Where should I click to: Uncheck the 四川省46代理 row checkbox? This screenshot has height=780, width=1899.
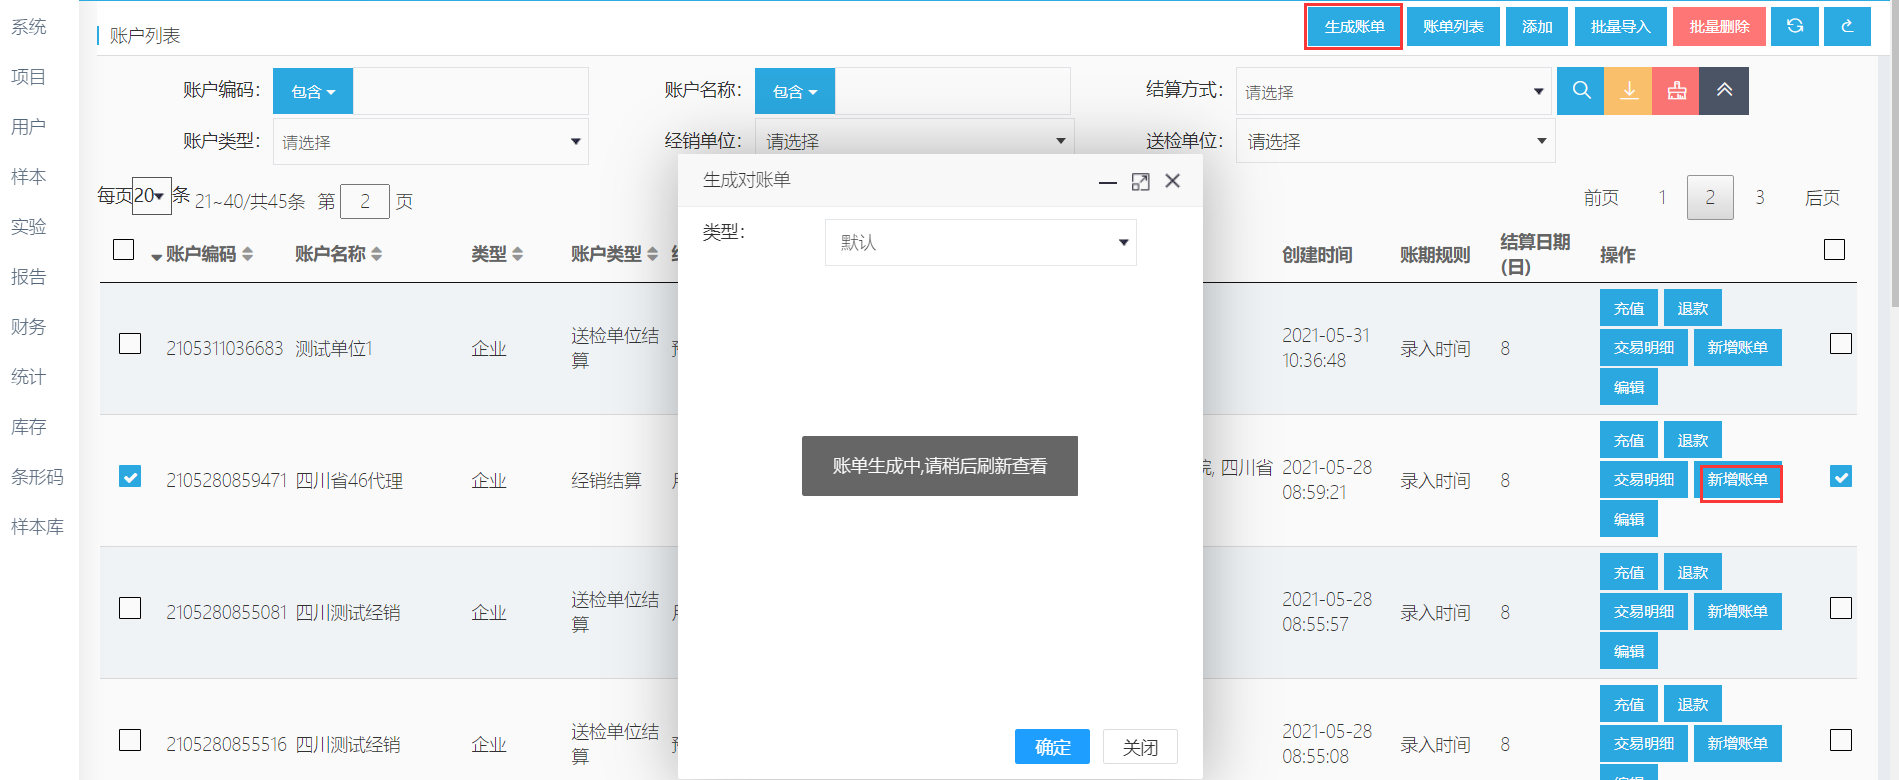[130, 476]
